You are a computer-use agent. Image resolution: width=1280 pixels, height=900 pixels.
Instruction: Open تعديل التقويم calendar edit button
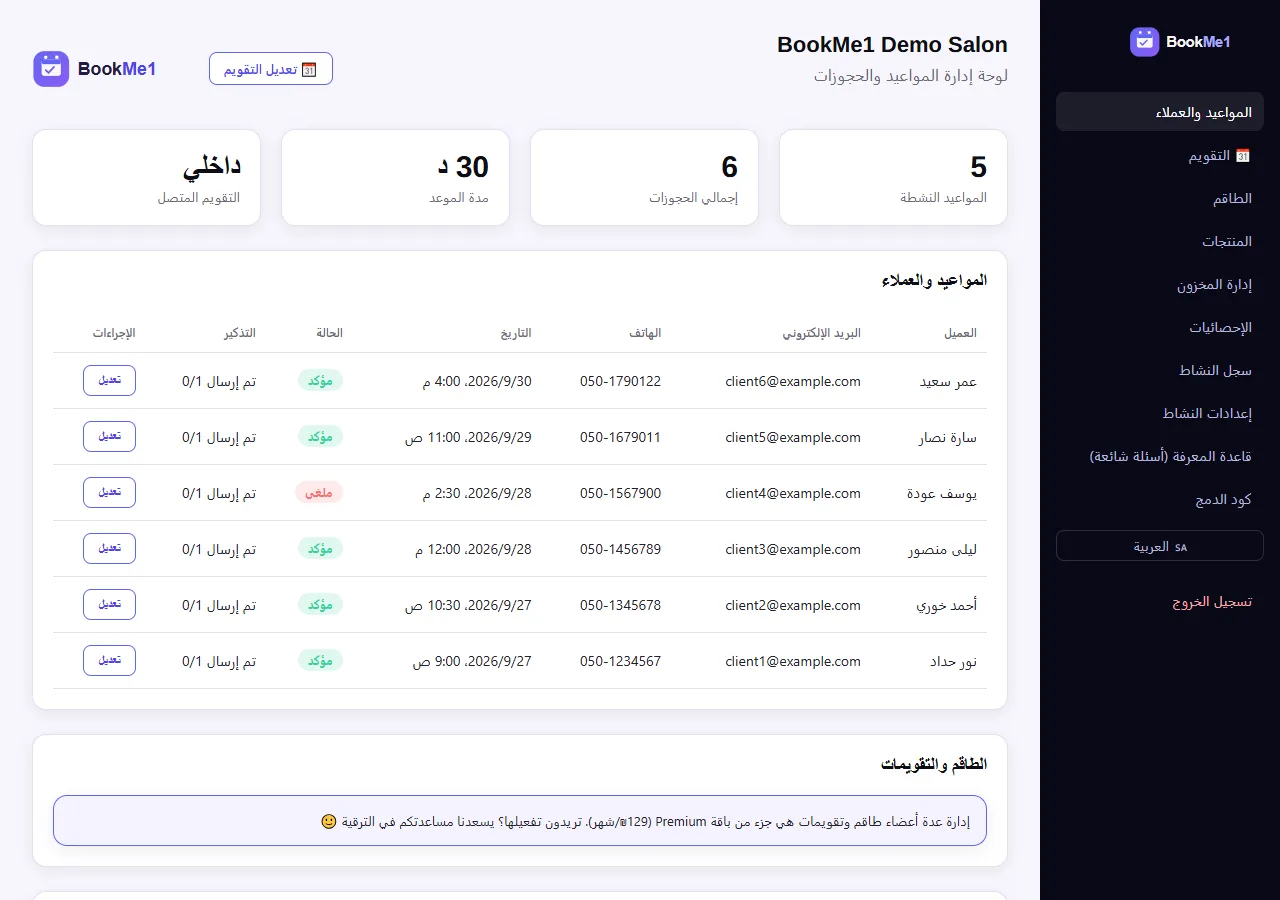[x=271, y=69]
